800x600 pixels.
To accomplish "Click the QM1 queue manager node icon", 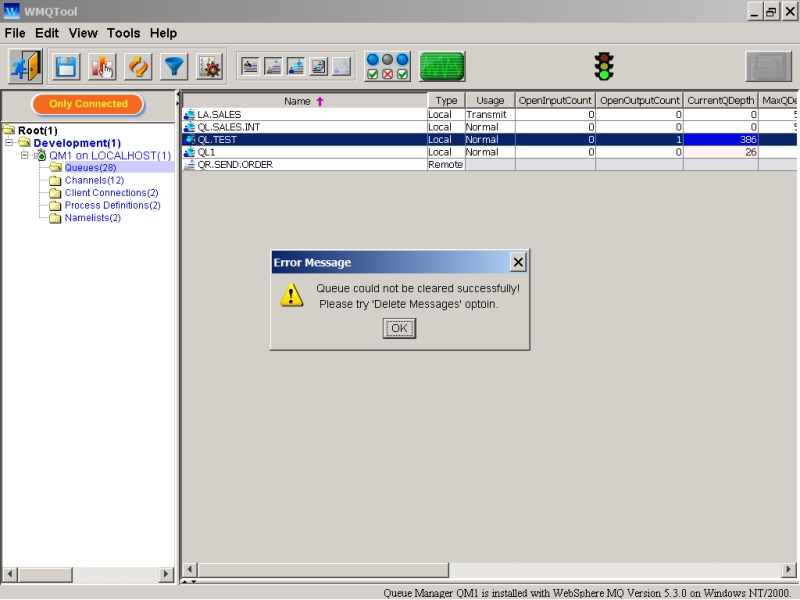I will pos(41,155).
